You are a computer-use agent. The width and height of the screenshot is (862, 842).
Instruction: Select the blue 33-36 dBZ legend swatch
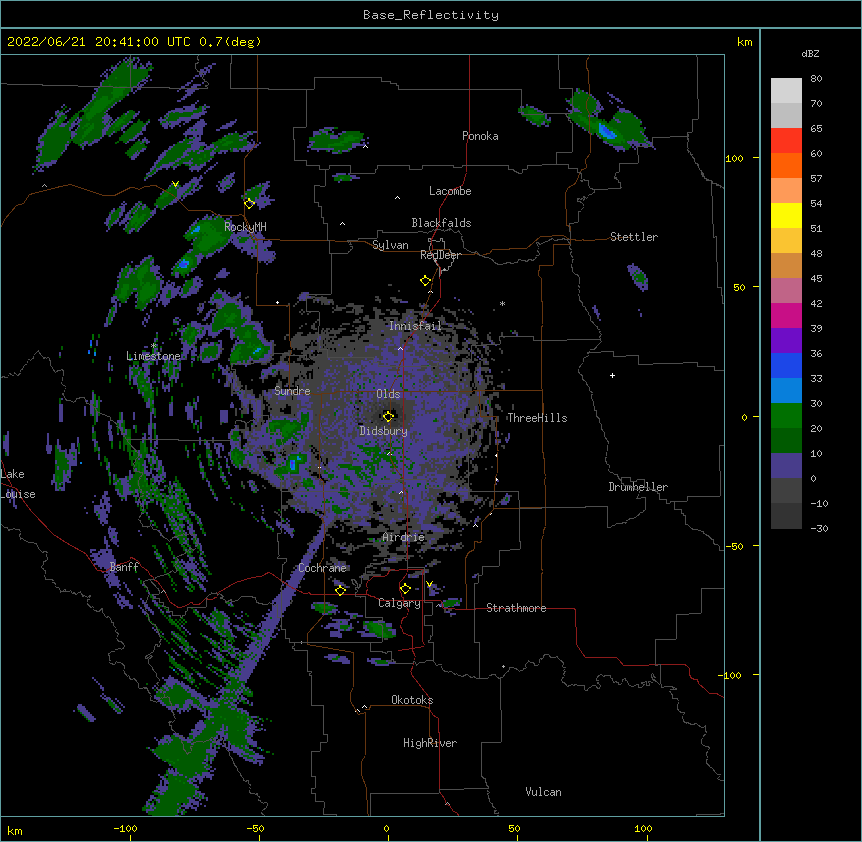click(786, 365)
